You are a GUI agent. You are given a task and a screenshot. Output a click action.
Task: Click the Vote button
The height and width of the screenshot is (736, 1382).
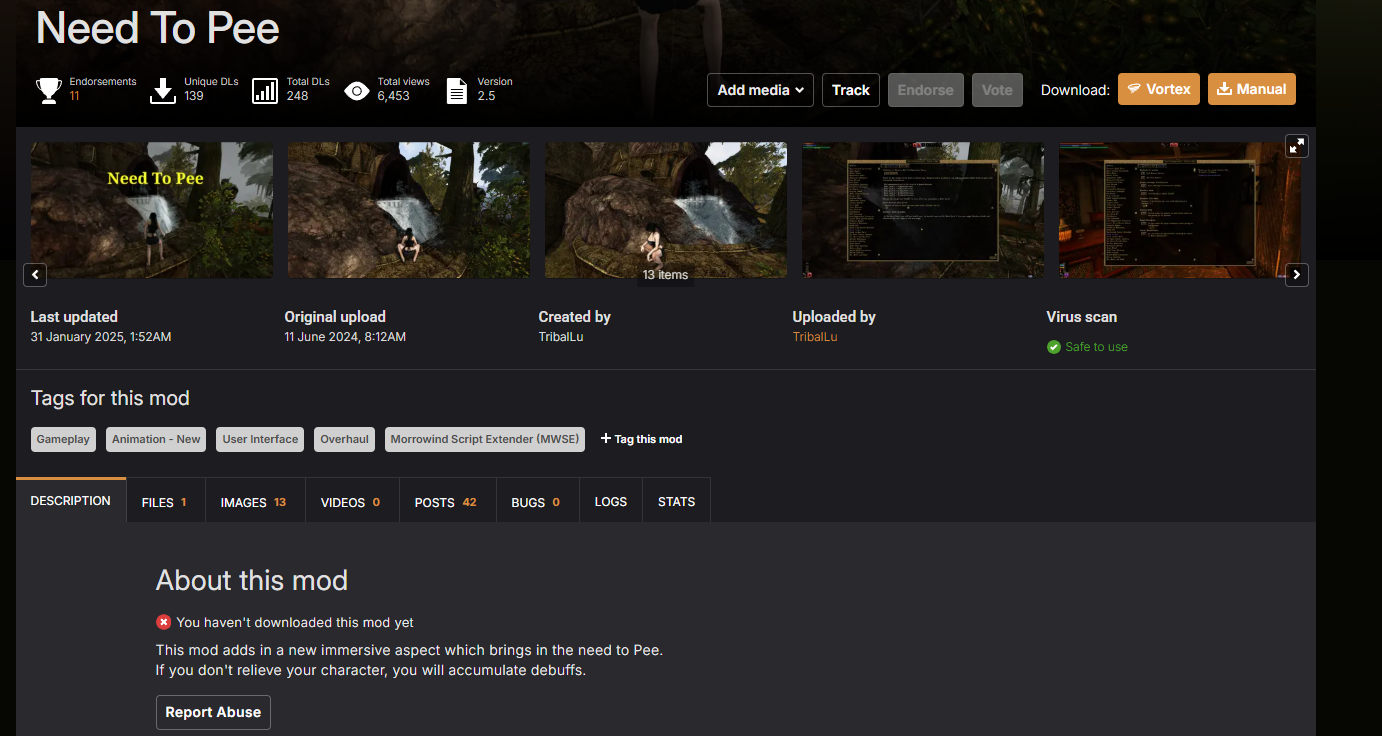click(997, 90)
